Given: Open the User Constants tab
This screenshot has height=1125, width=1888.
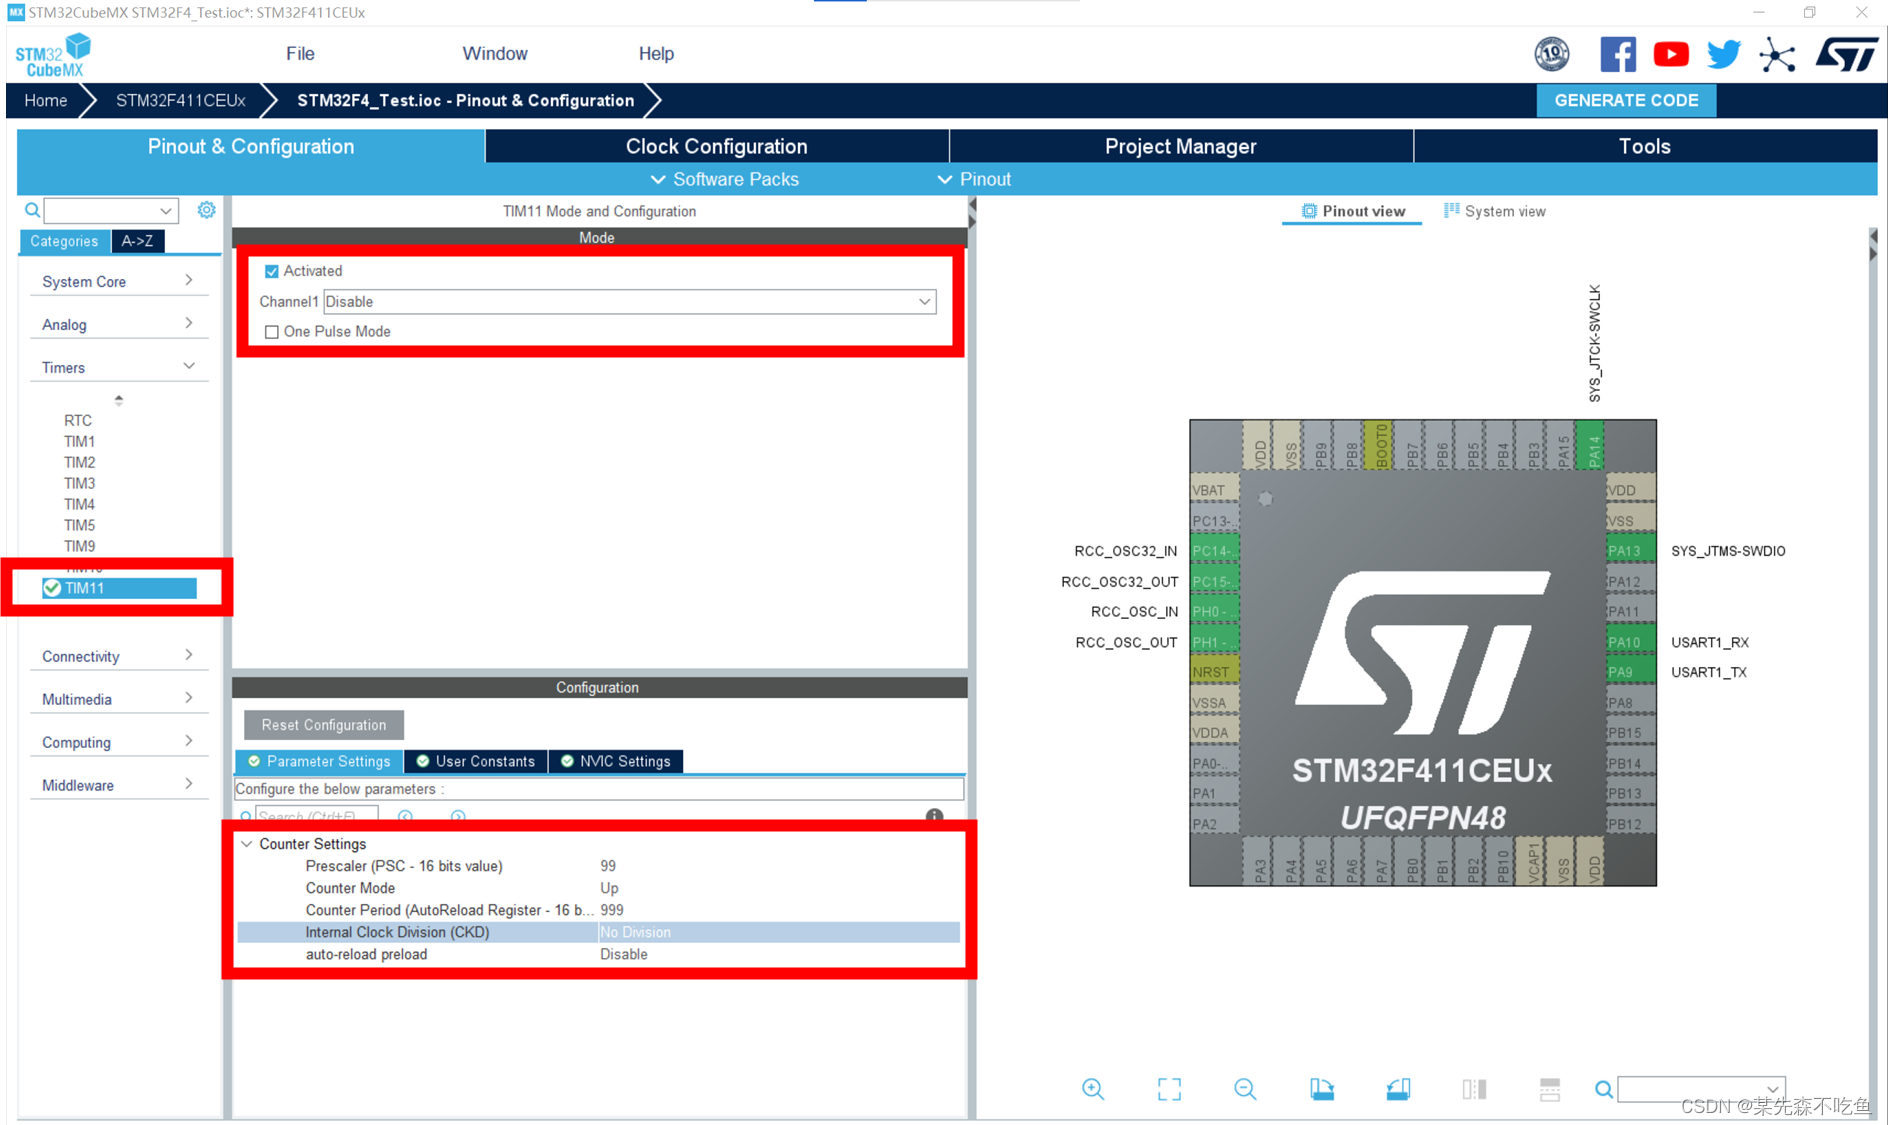Looking at the screenshot, I should click(x=476, y=761).
